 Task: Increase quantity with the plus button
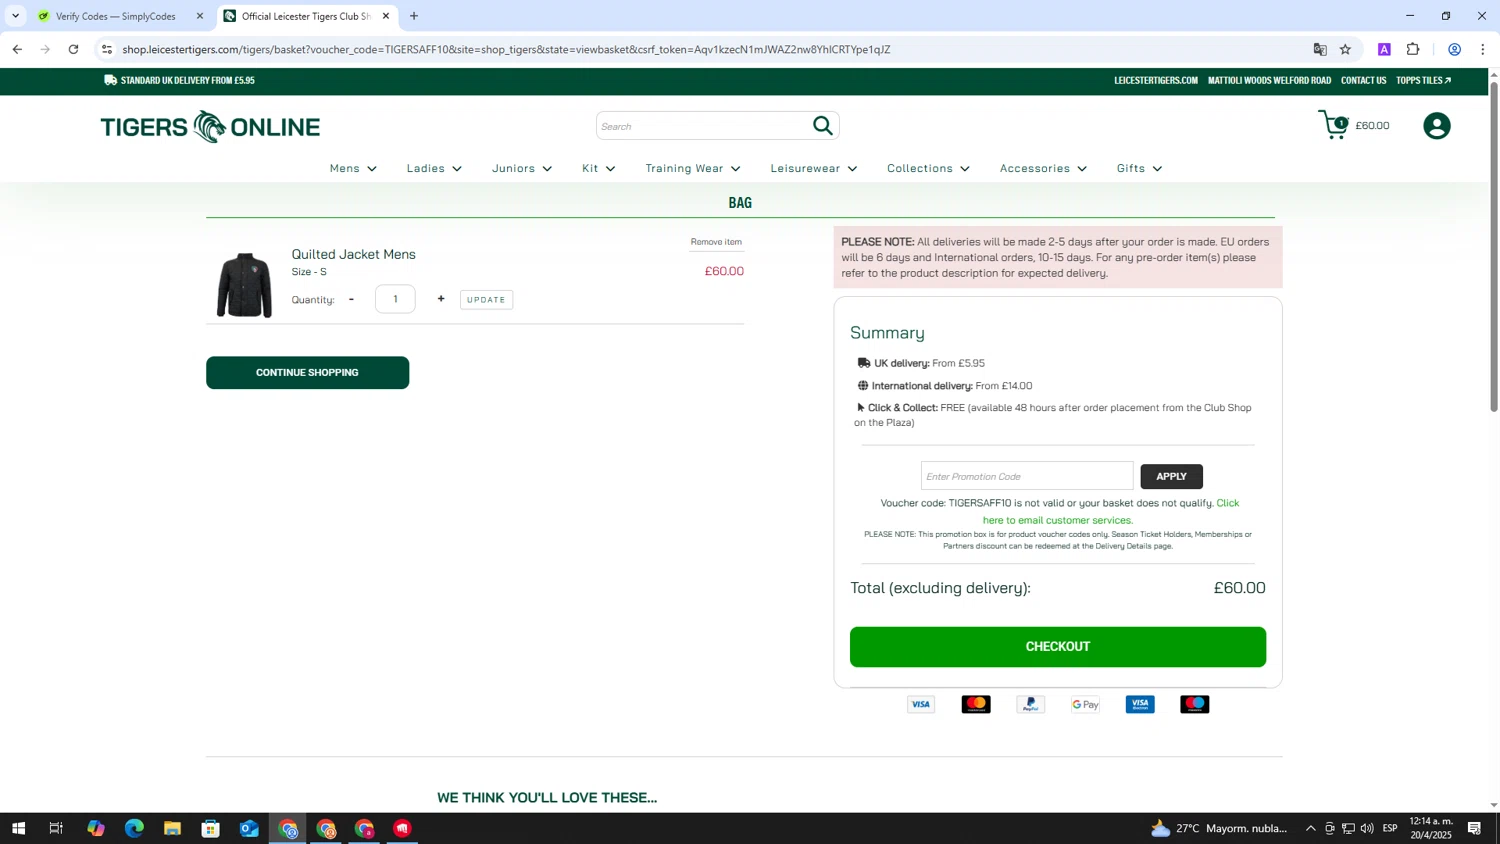pyautogui.click(x=441, y=299)
